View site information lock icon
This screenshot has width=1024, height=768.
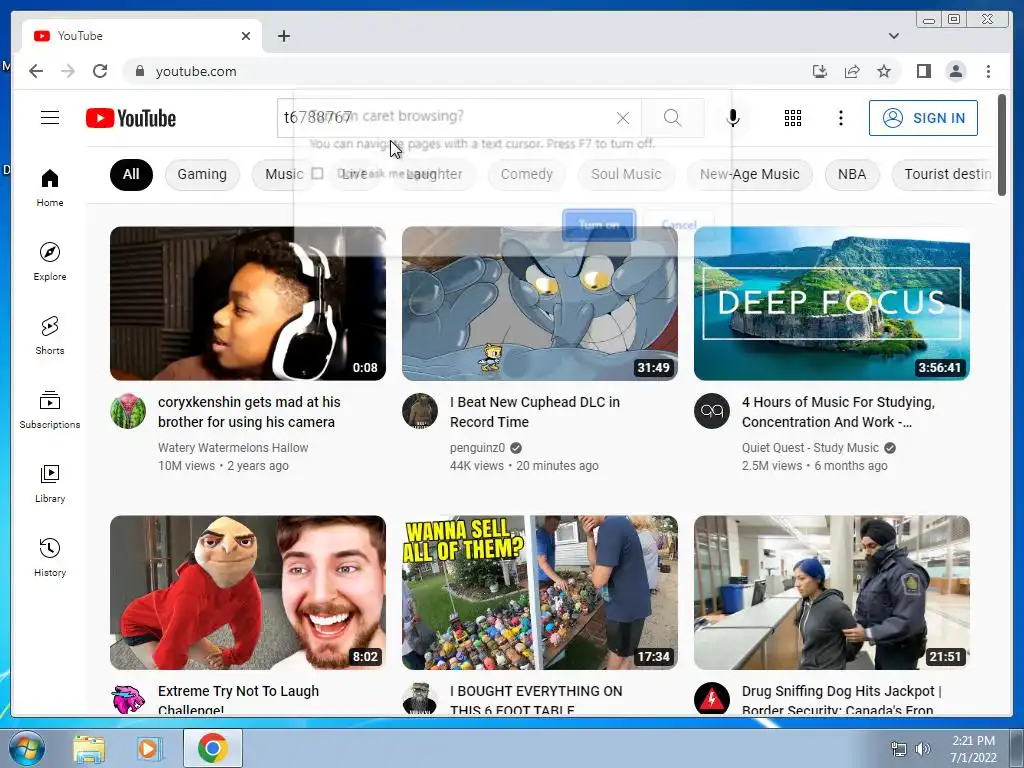[x=139, y=71]
